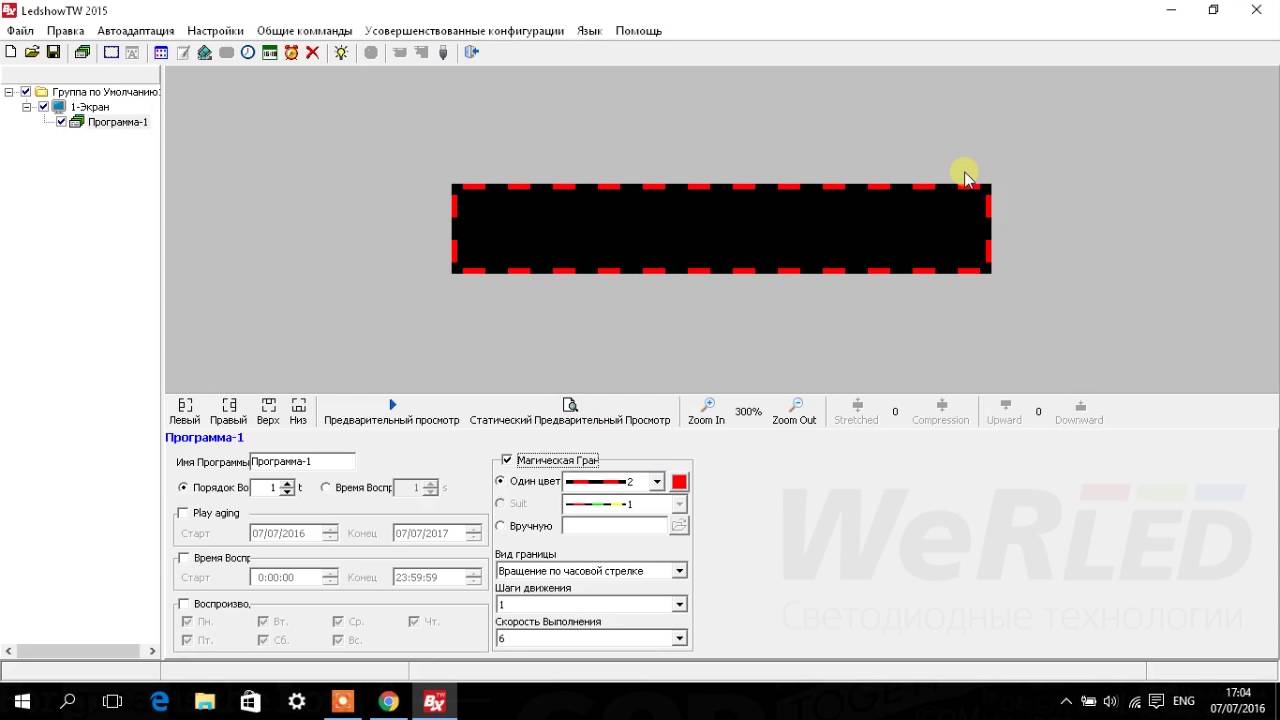Collapse the Группа по Умолчанию tree node
1280x720 pixels.
tap(9, 92)
